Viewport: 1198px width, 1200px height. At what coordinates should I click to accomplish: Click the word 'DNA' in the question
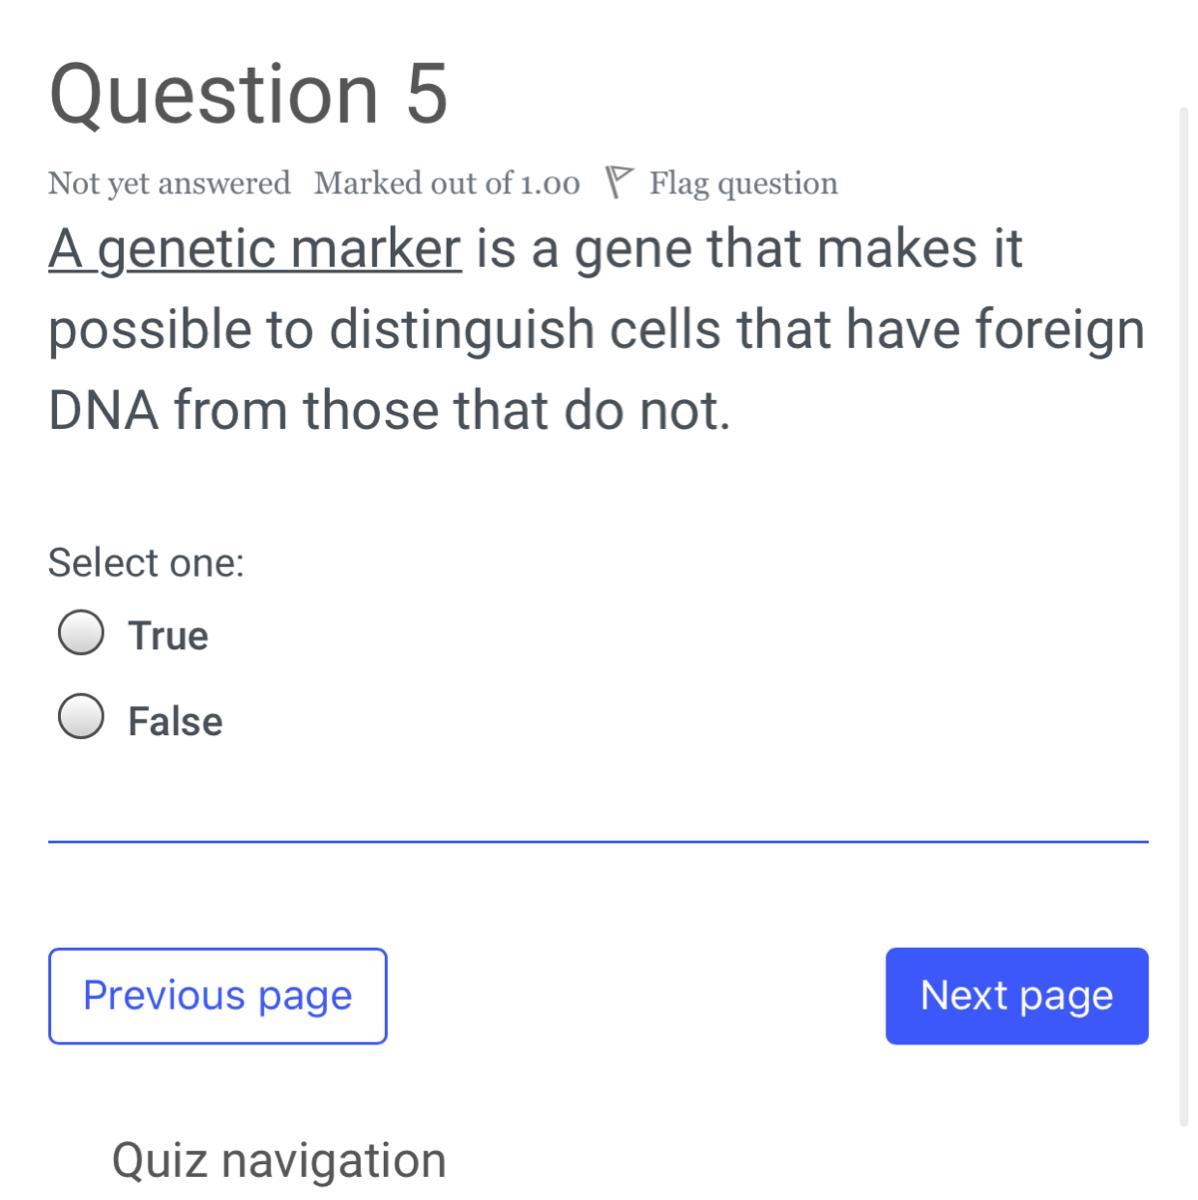pyautogui.click(x=103, y=410)
